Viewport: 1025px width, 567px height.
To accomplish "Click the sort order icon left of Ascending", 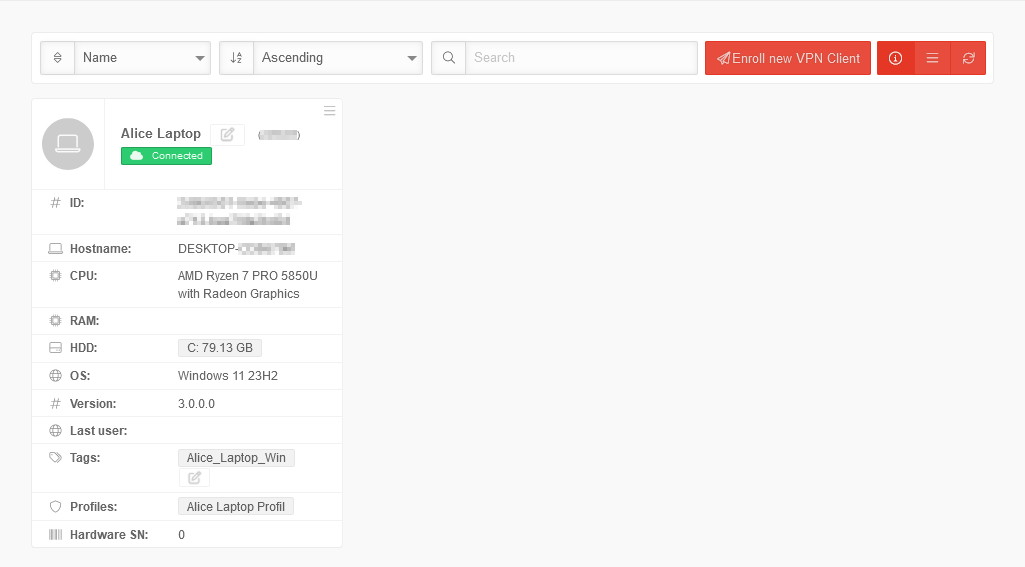I will (x=236, y=58).
